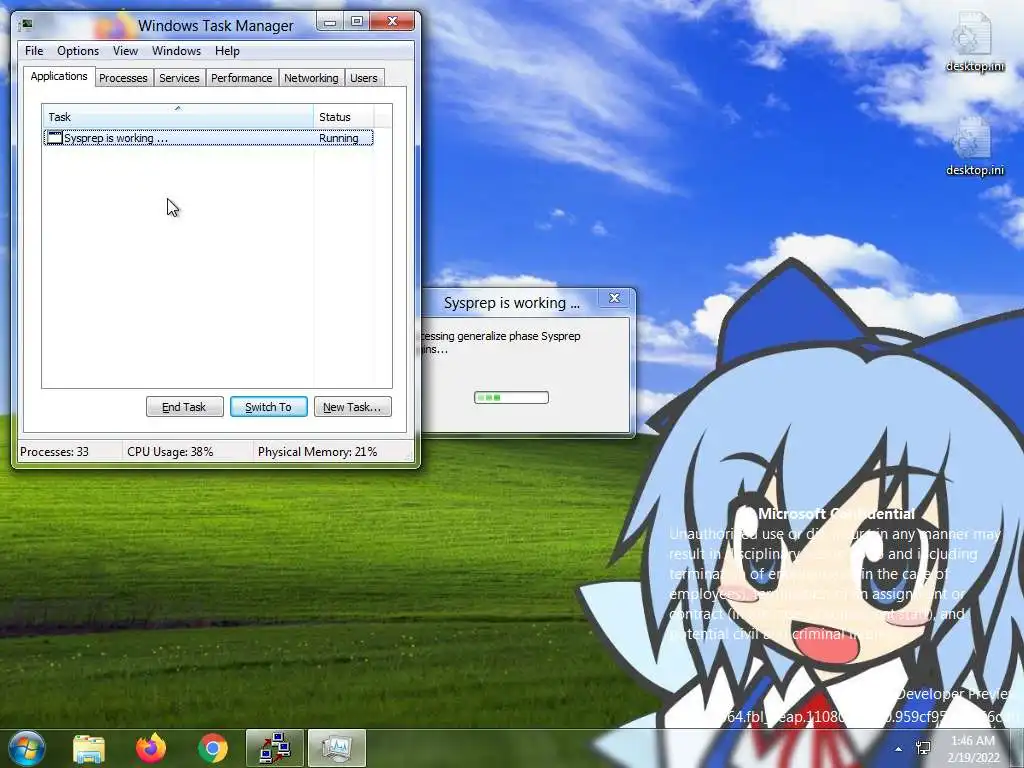Open the File menu
Viewport: 1024px width, 768px height.
[x=34, y=51]
